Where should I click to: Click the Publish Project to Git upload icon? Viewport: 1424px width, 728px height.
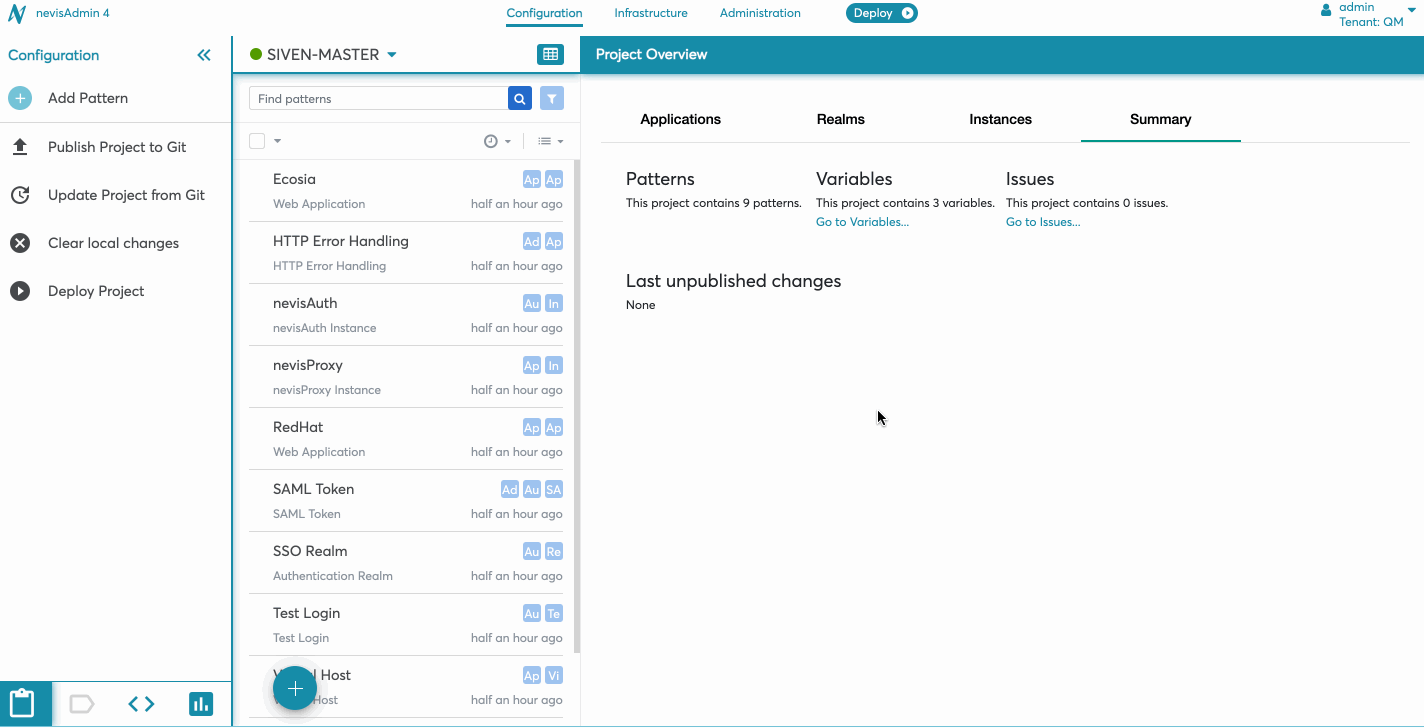click(x=20, y=147)
